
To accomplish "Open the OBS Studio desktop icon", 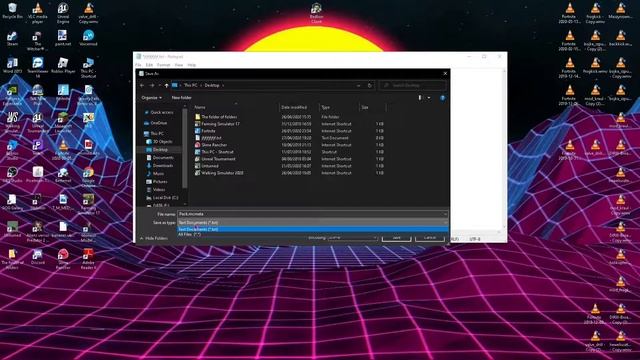I will (12, 175).
